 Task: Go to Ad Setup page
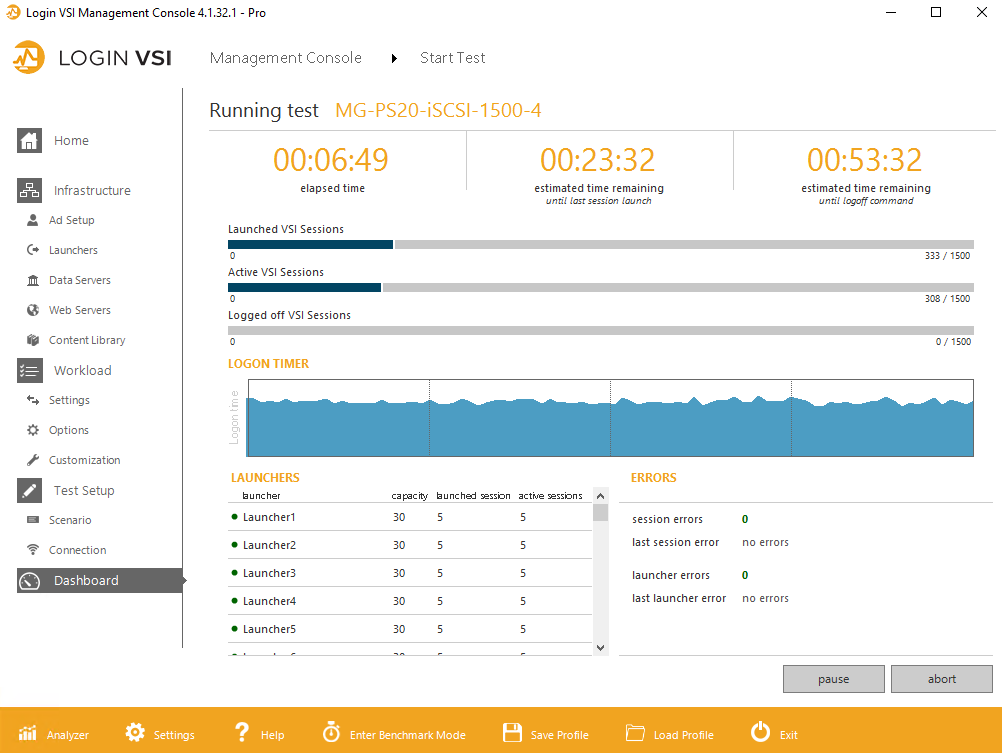click(72, 220)
